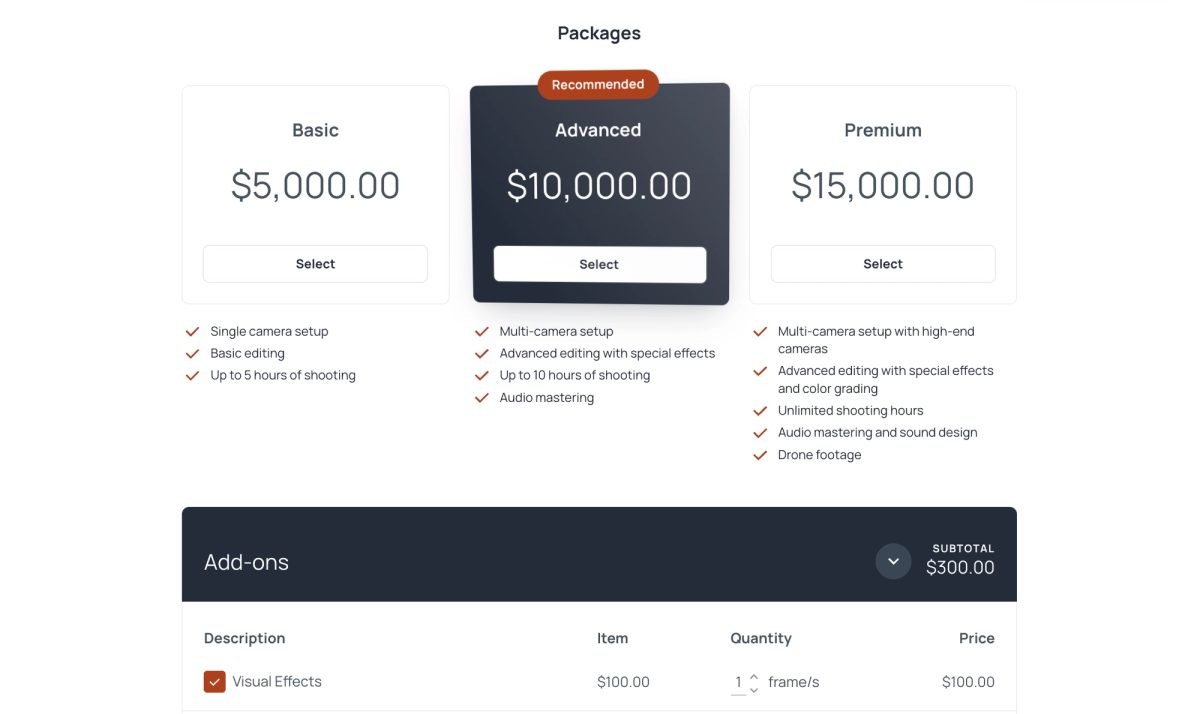Select the Advanced package
This screenshot has height=714, width=1200.
click(x=599, y=264)
